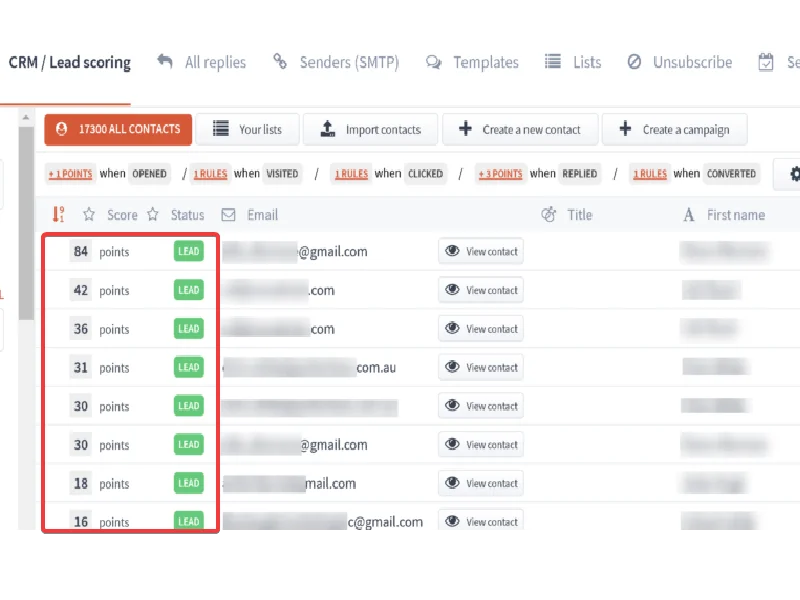Click the scrollbar up arrow at left
The width and height of the screenshot is (800, 600).
[x=26, y=118]
